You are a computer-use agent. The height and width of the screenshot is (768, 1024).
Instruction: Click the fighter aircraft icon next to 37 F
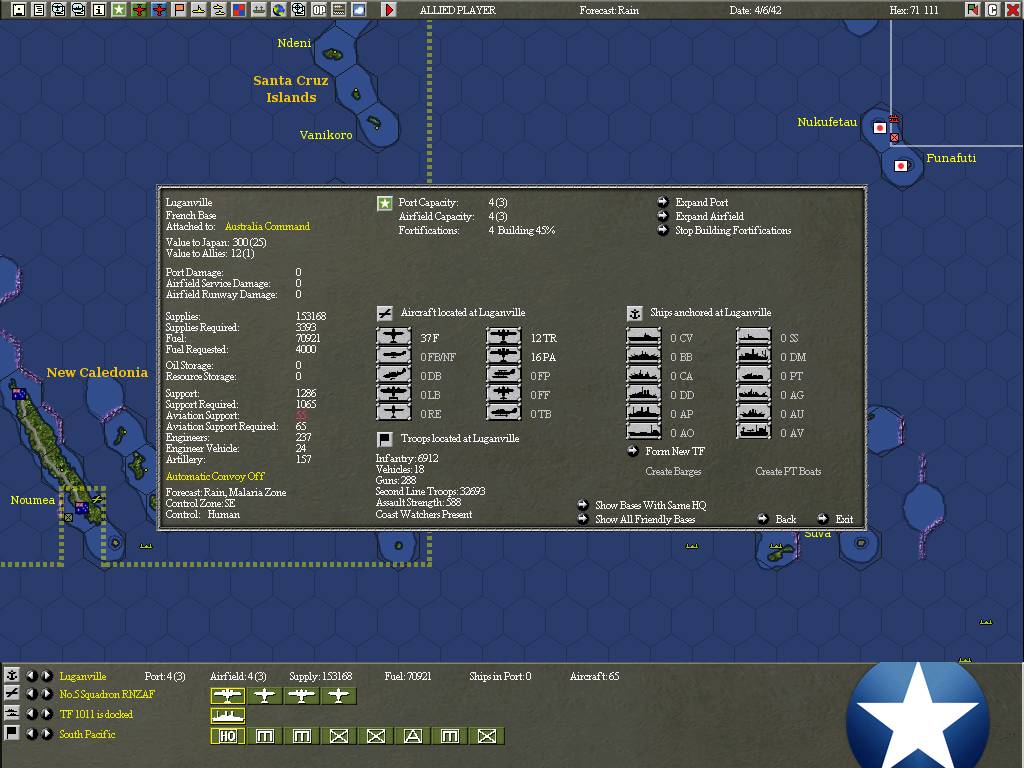394,337
